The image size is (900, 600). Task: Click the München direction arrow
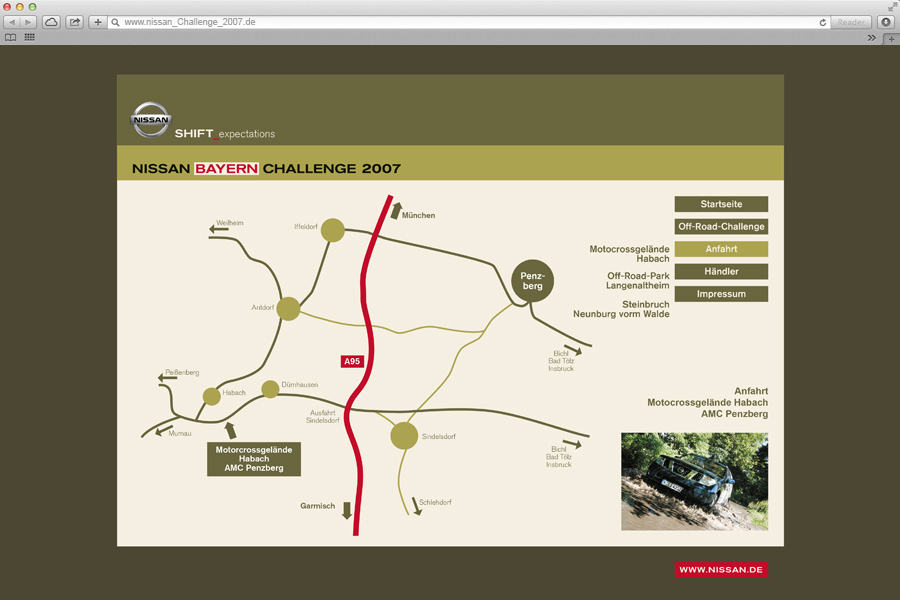(x=395, y=211)
